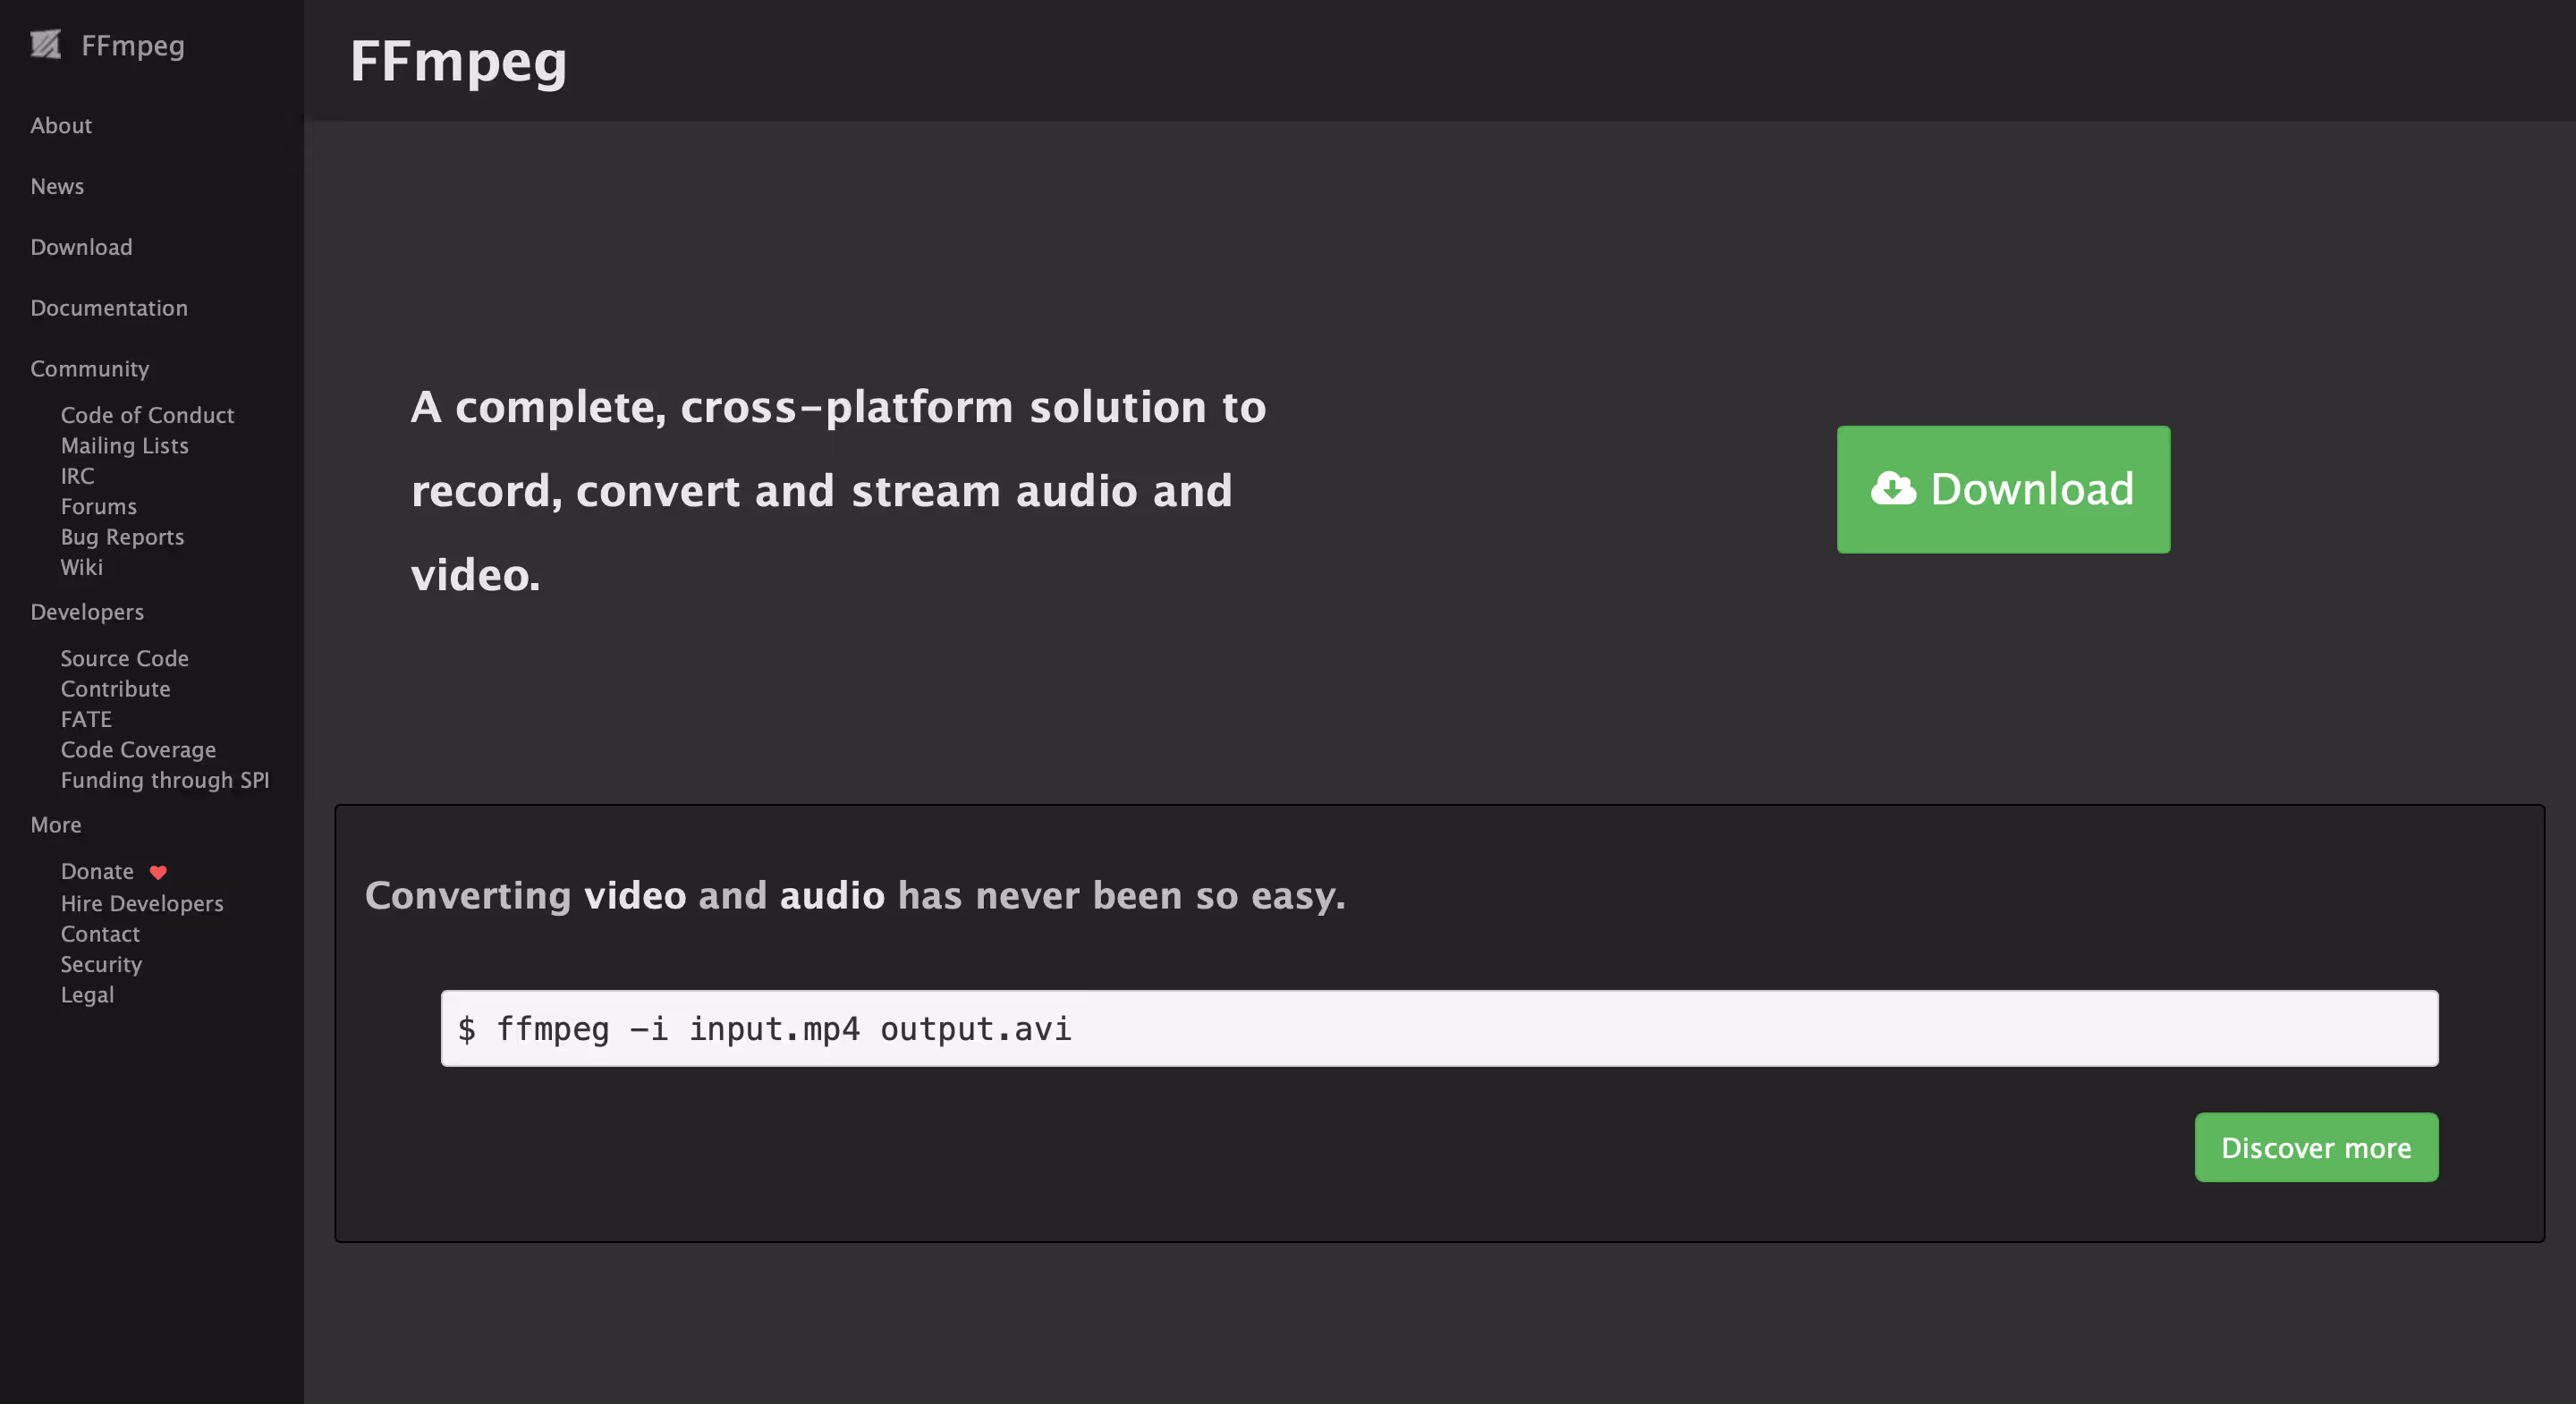Select the More menu heading
2576x1404 pixels.
point(56,825)
